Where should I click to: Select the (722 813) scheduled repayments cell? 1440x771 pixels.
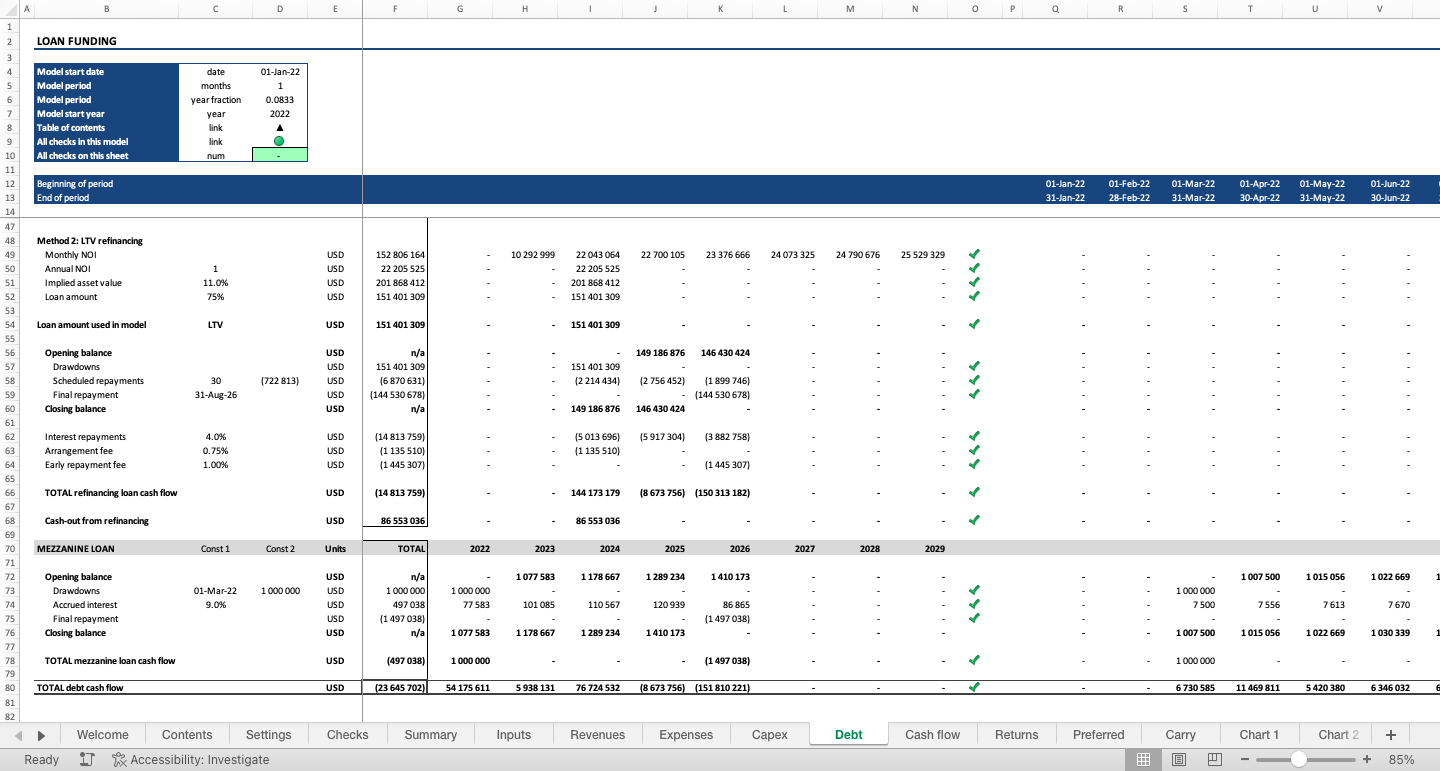click(280, 380)
